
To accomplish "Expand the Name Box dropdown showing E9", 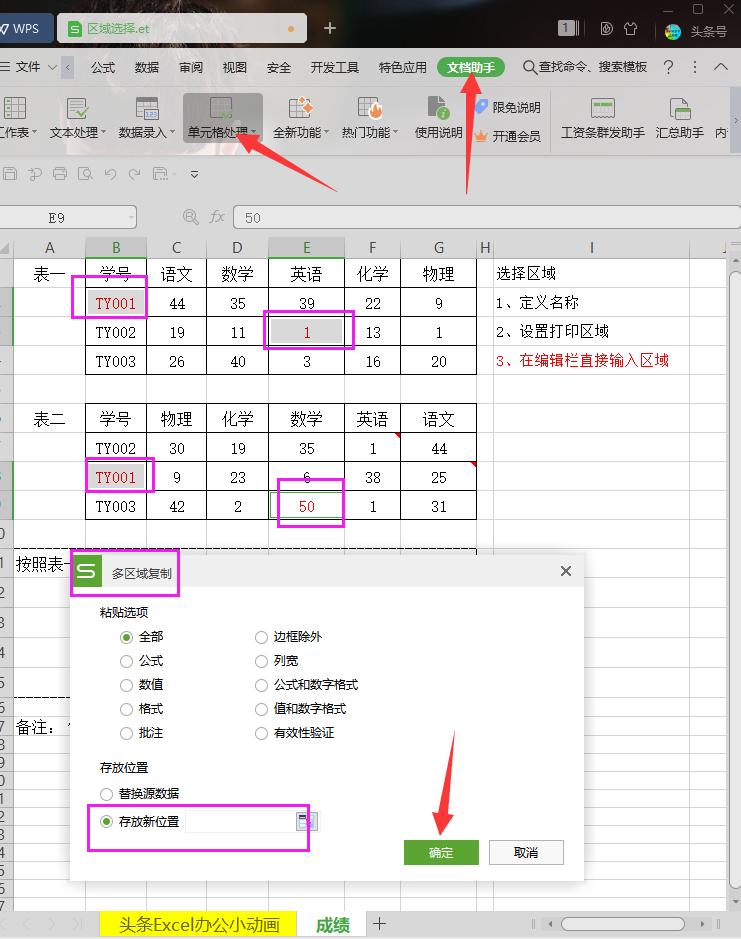I will click(131, 217).
